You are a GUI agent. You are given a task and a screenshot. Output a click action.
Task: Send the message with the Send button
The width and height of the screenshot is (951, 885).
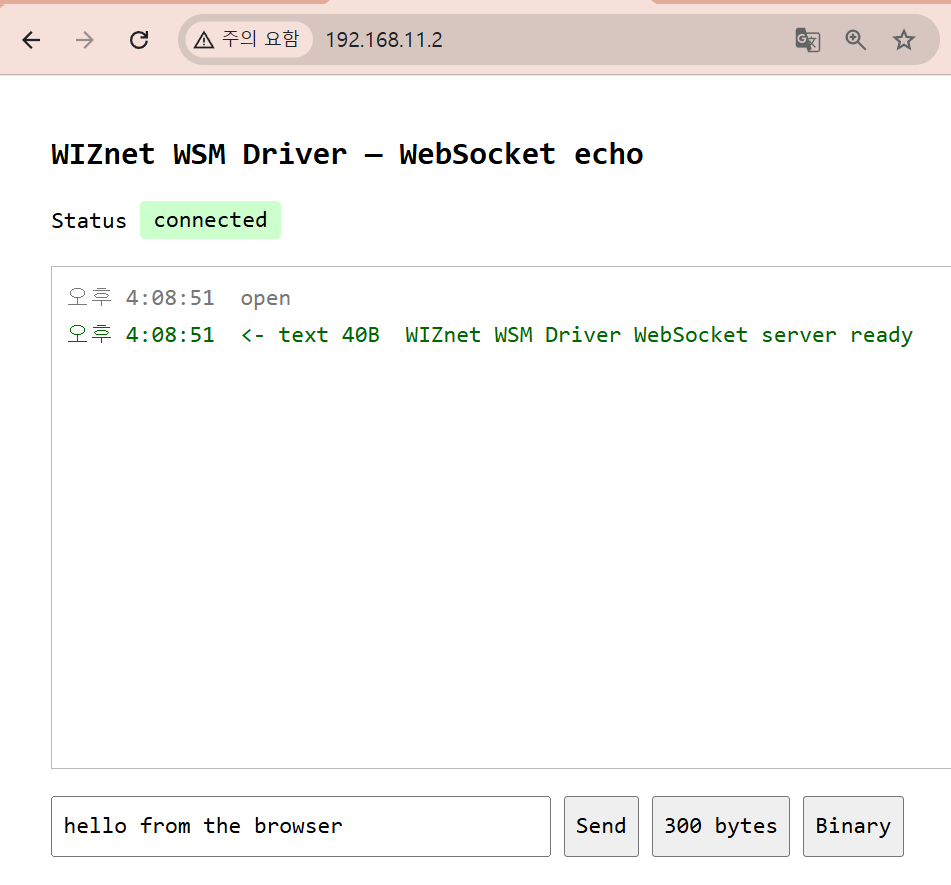[601, 826]
